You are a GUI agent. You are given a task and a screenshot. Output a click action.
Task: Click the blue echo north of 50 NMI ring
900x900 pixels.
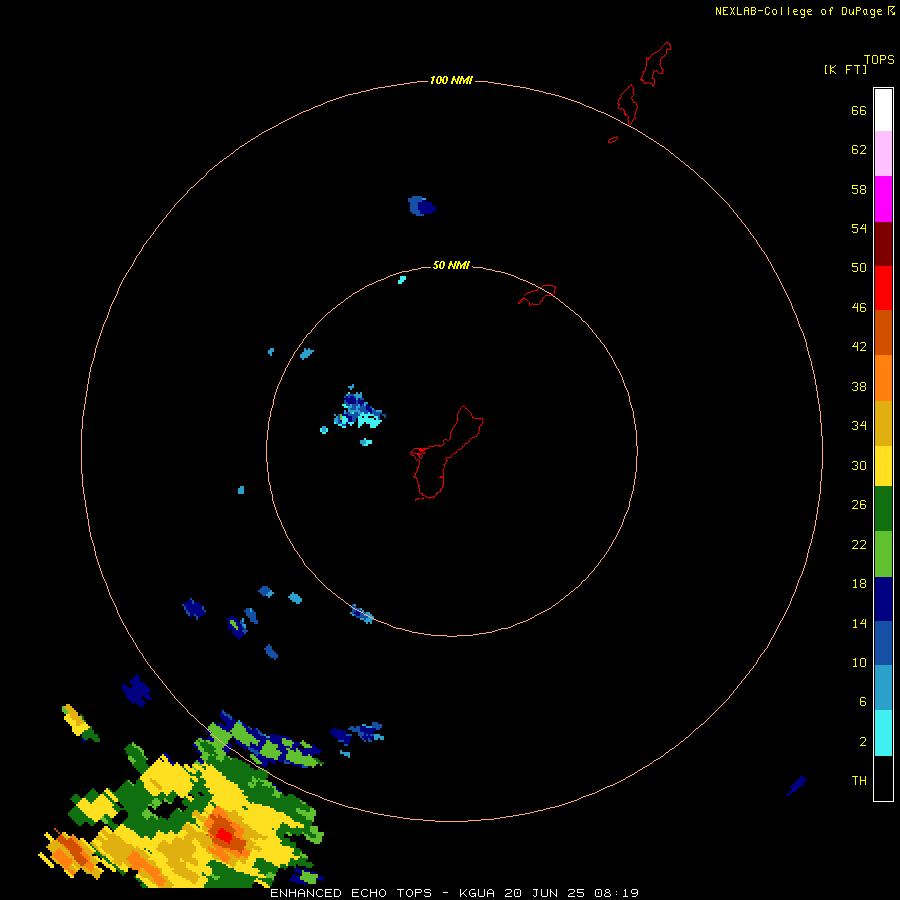[x=421, y=205]
